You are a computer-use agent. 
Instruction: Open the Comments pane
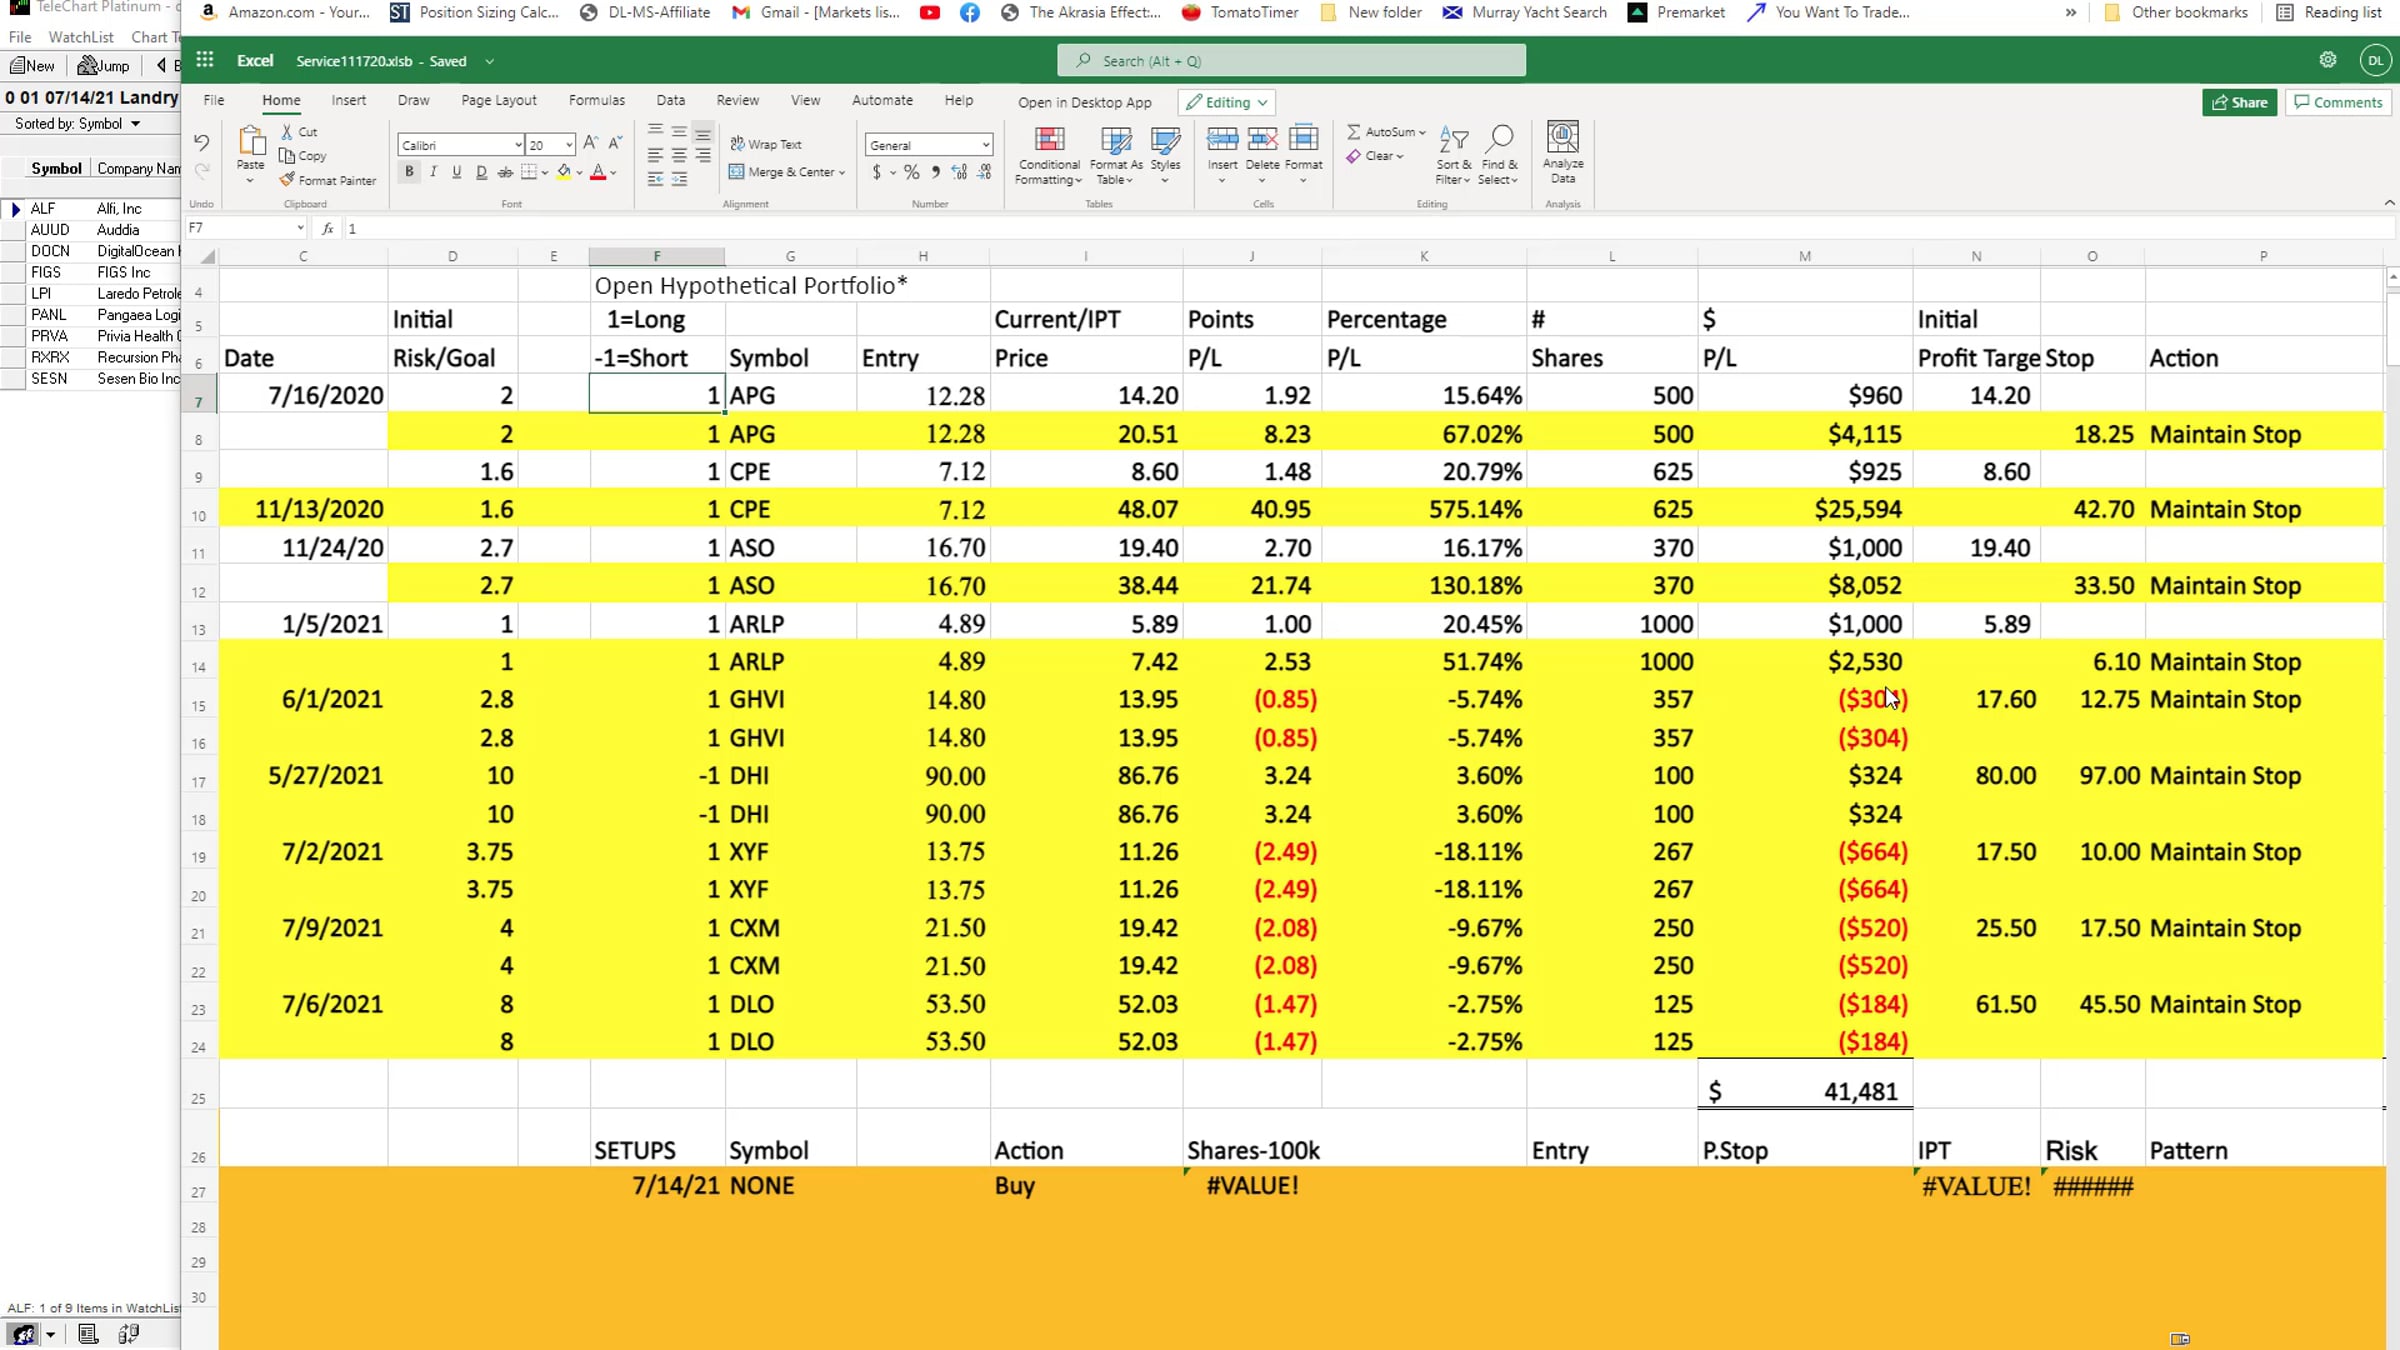2338,102
